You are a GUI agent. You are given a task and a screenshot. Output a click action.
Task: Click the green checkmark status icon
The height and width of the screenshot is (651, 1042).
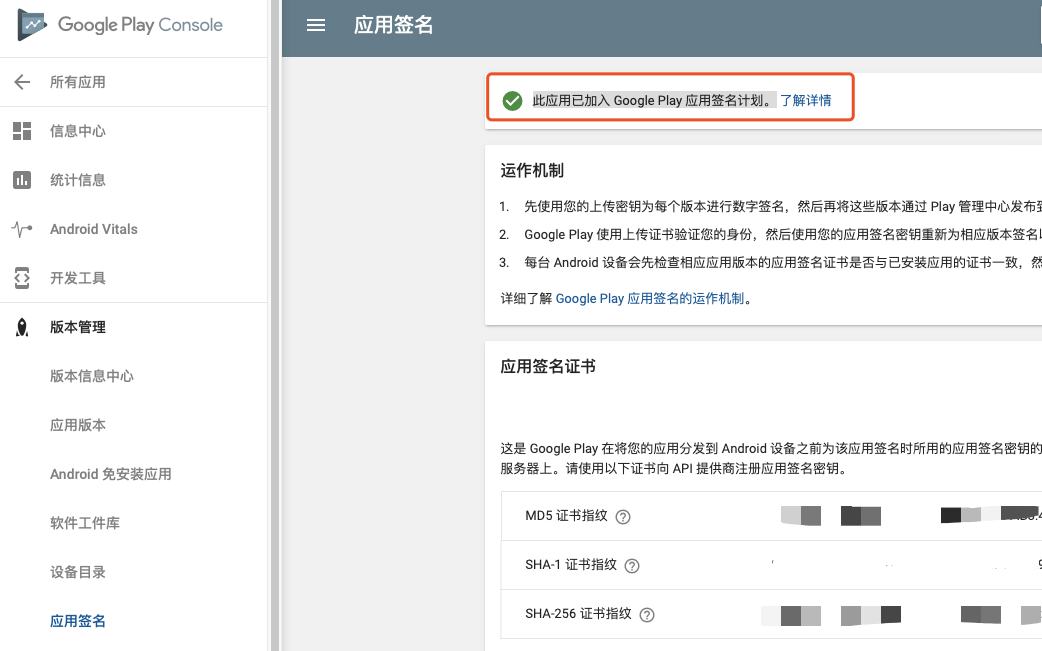(512, 101)
